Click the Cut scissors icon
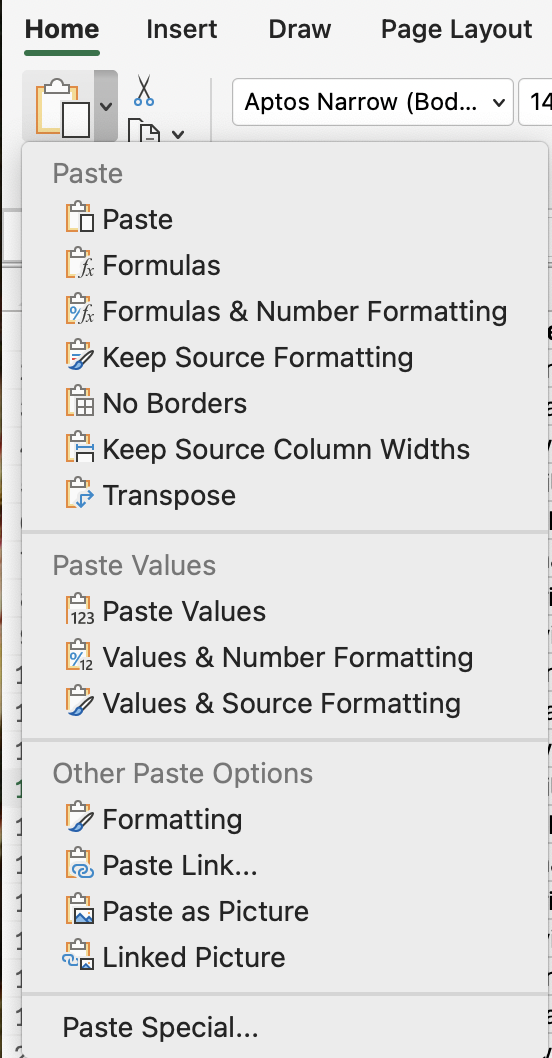This screenshot has width=552, height=1058. (144, 90)
